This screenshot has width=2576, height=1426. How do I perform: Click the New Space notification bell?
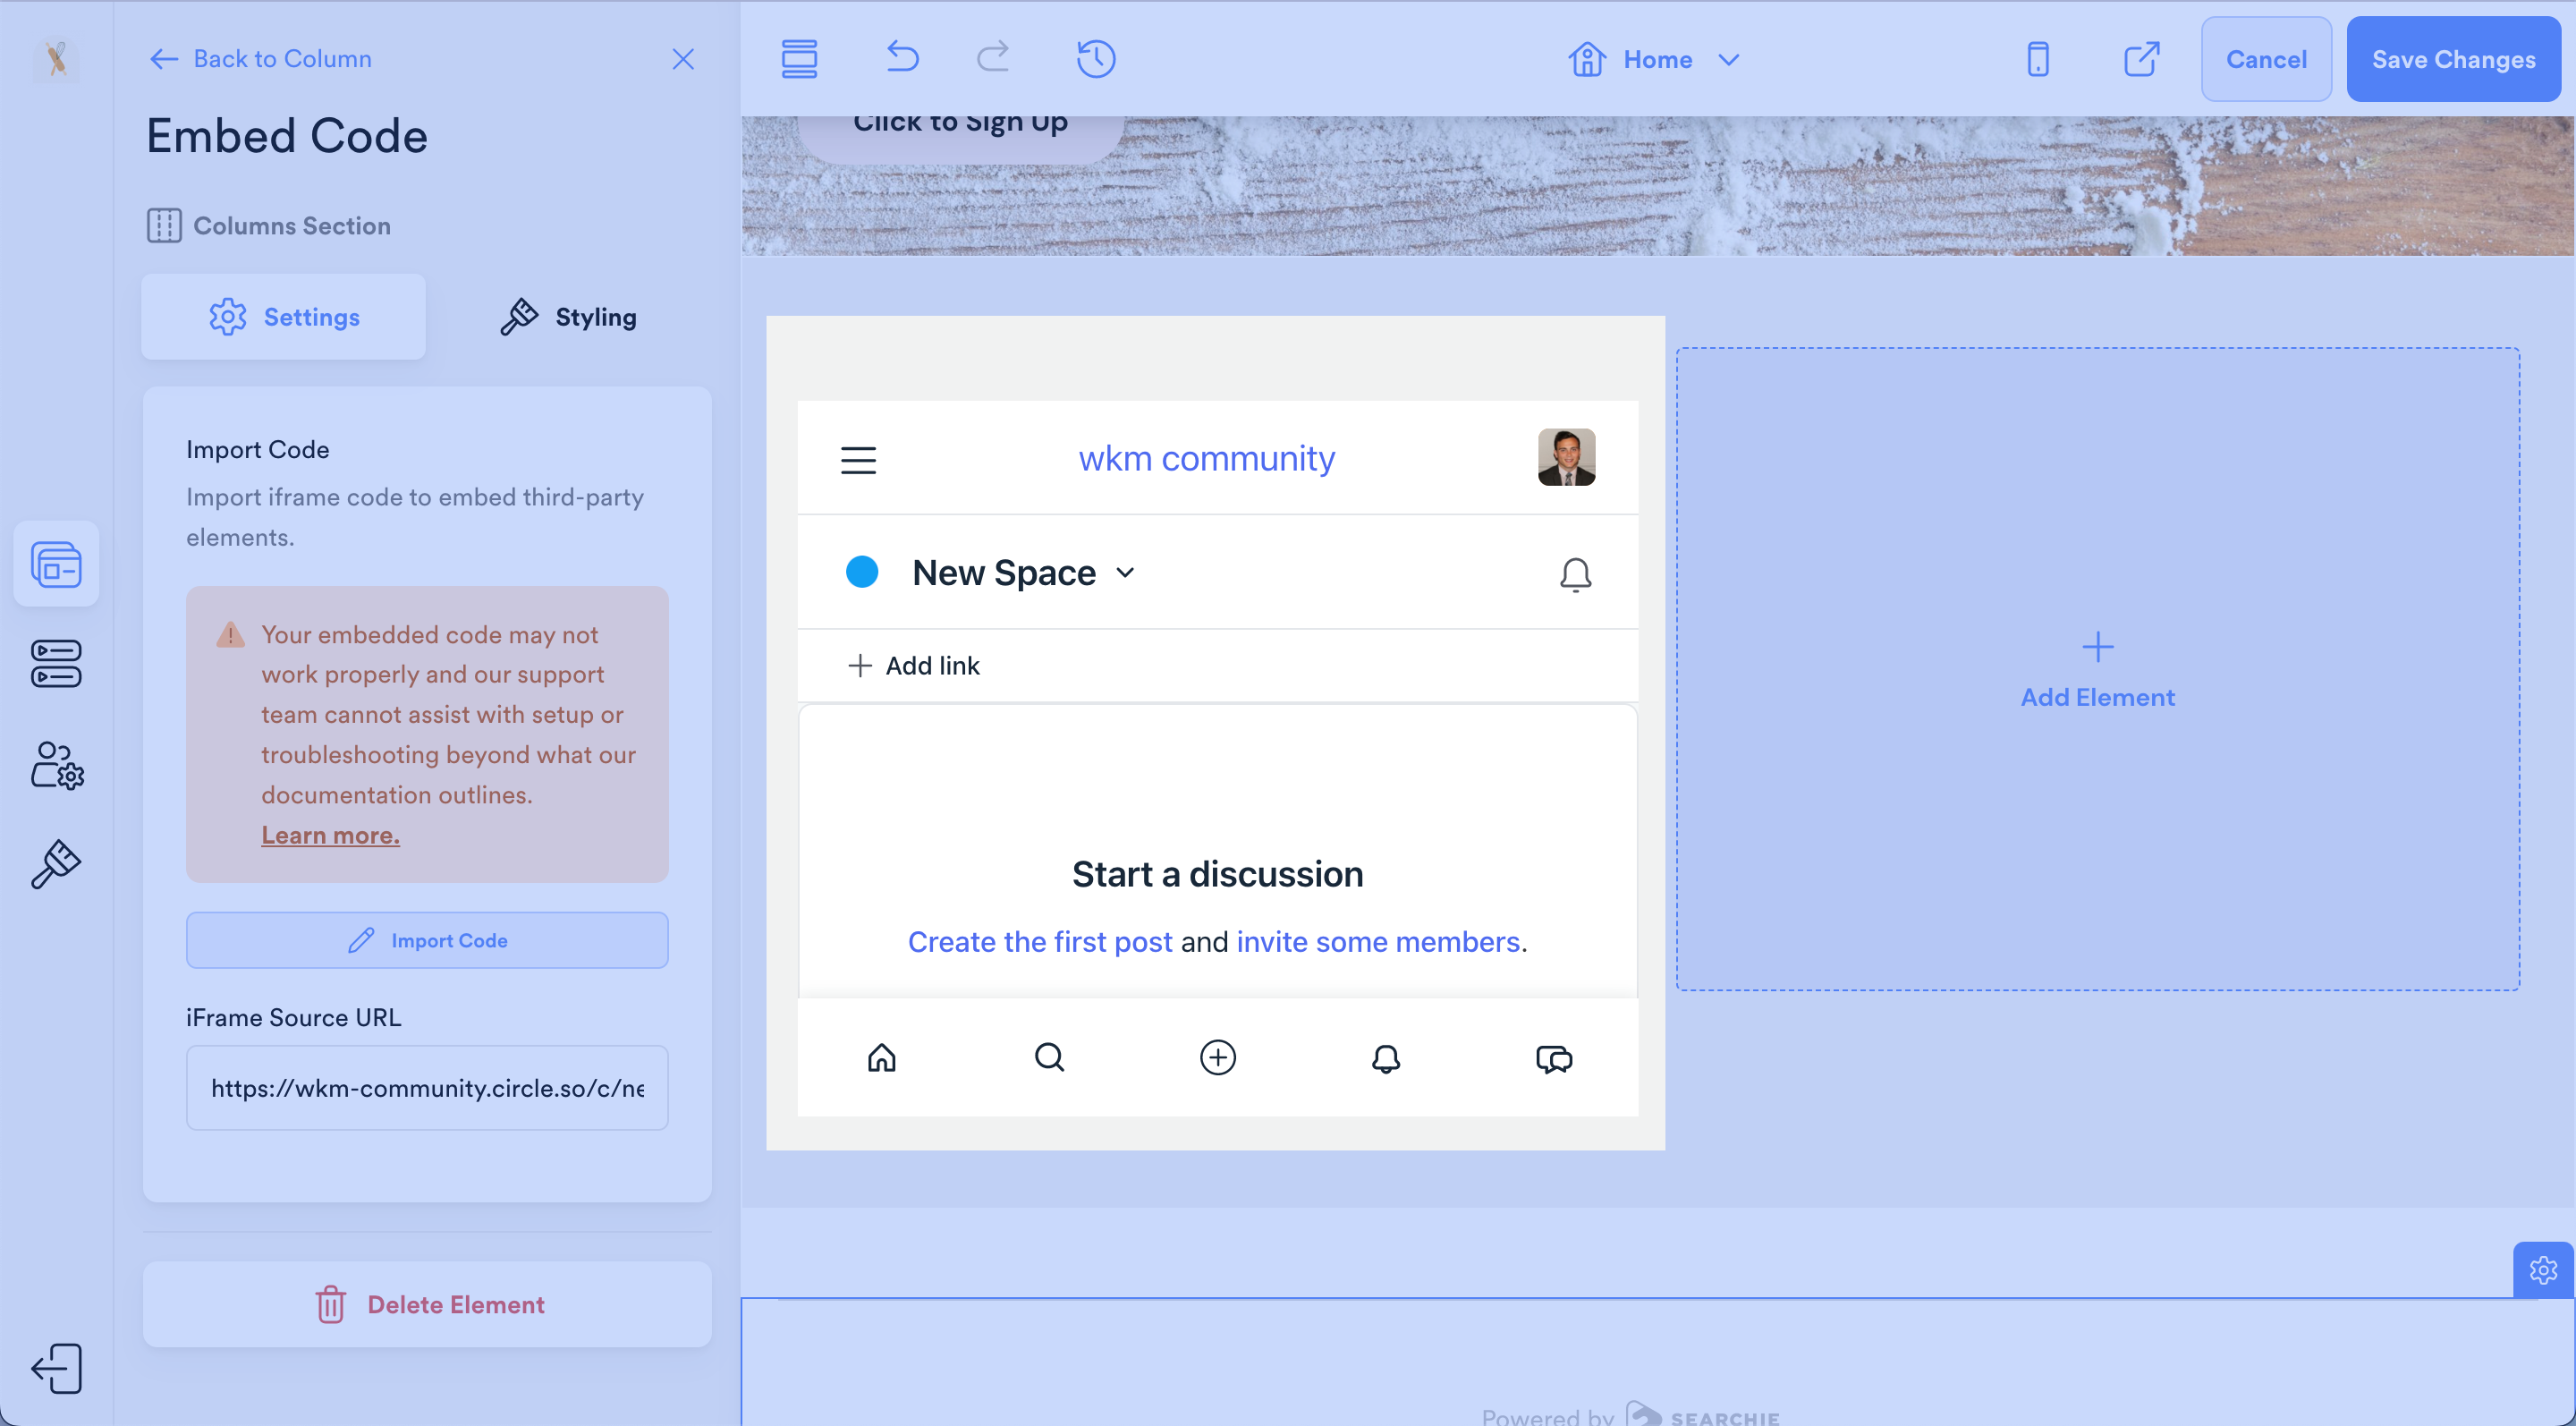1575,574
